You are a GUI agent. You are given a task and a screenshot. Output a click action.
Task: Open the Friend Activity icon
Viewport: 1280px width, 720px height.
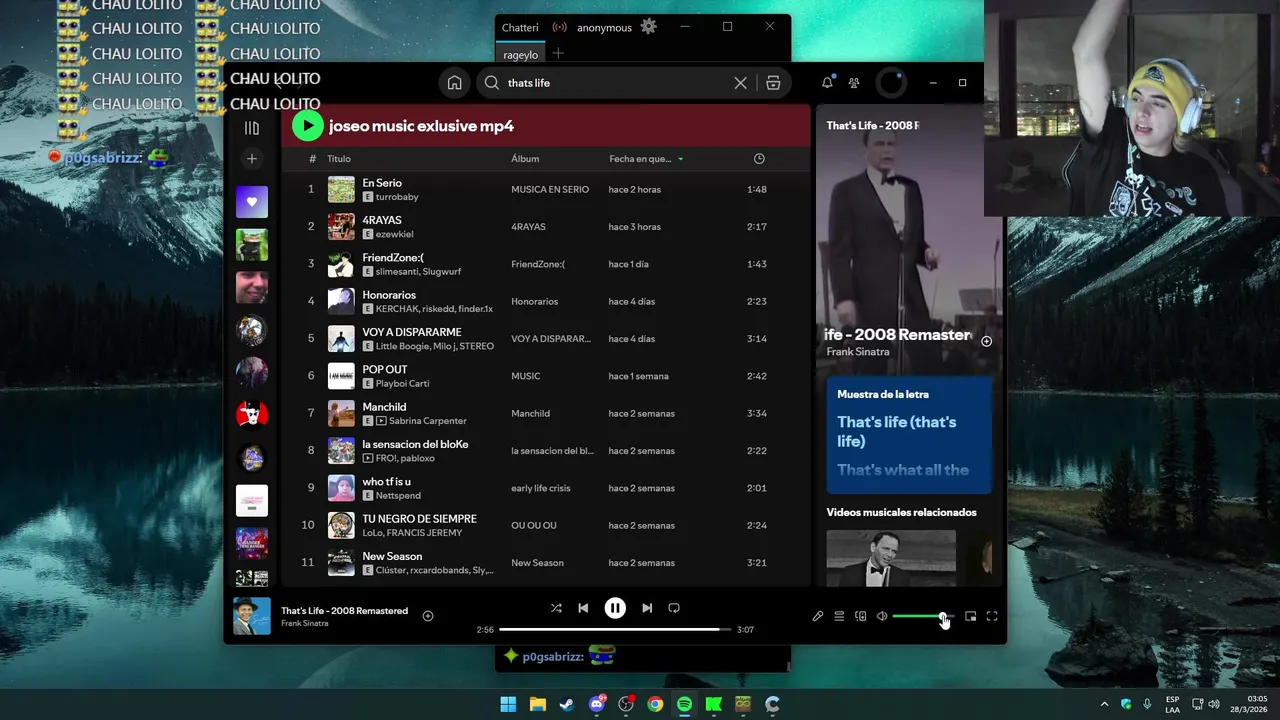[x=854, y=83]
